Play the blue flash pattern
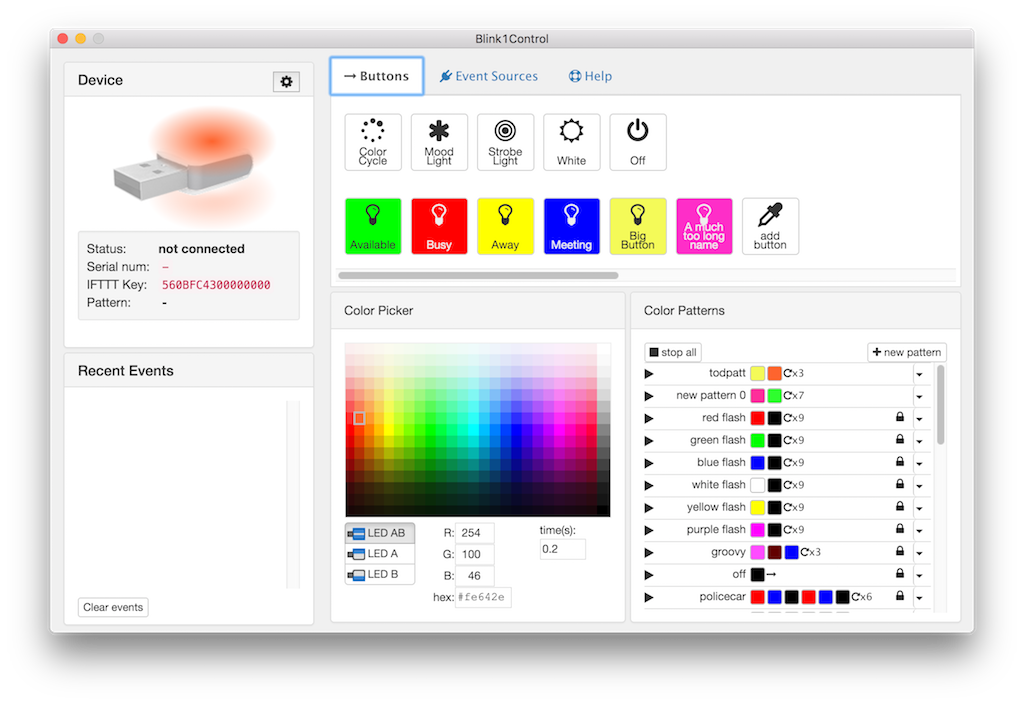This screenshot has height=704, width=1024. [648, 463]
